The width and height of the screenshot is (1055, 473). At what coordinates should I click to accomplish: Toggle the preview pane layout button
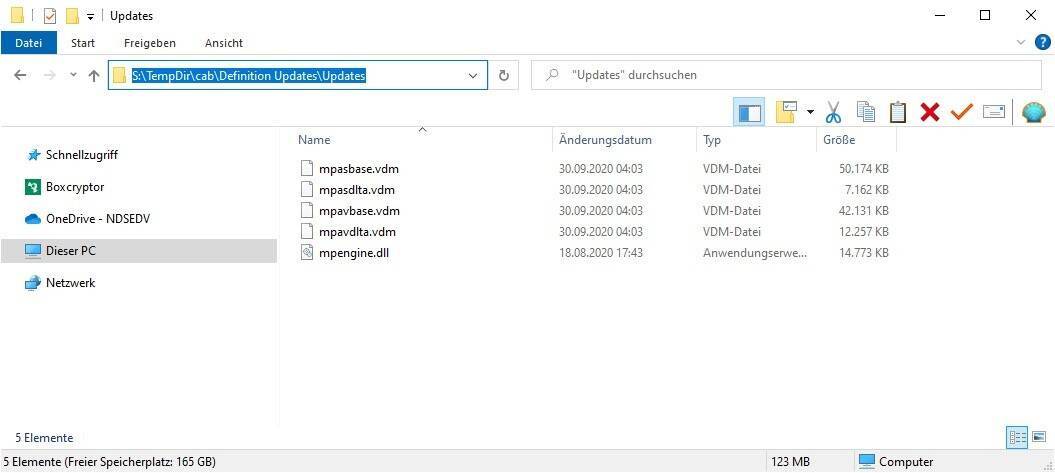tap(748, 112)
